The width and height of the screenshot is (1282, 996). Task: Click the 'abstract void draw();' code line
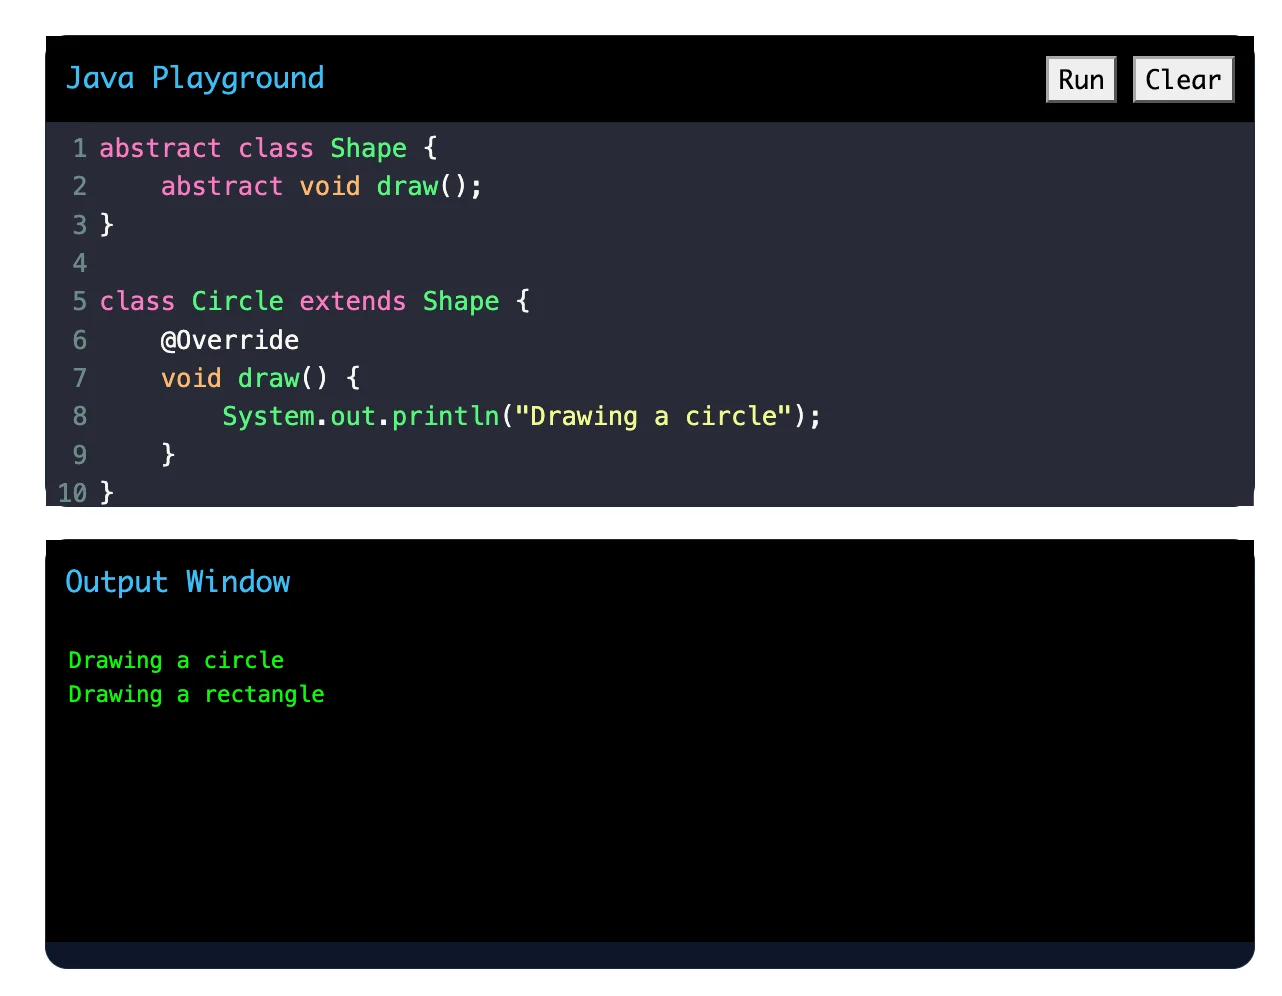pos(322,186)
